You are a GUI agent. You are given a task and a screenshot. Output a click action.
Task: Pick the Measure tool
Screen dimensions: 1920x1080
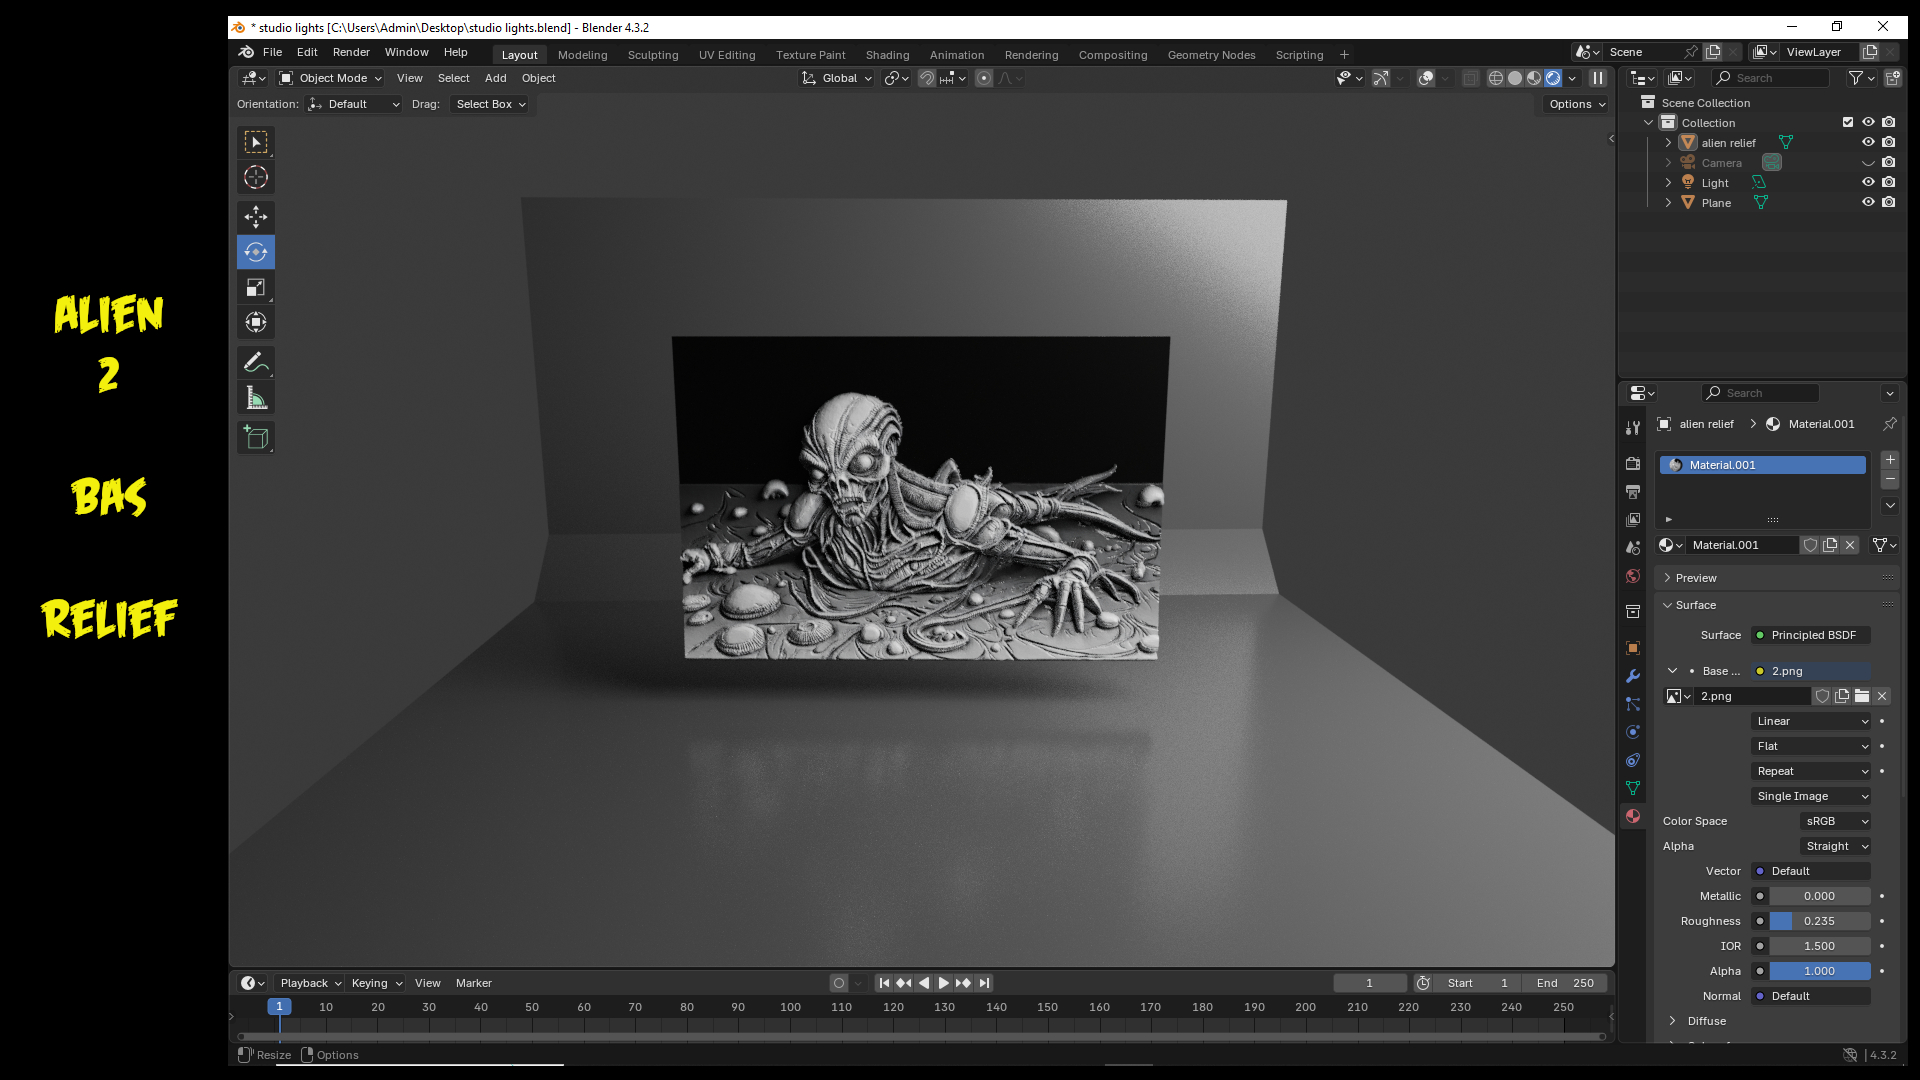(x=256, y=398)
